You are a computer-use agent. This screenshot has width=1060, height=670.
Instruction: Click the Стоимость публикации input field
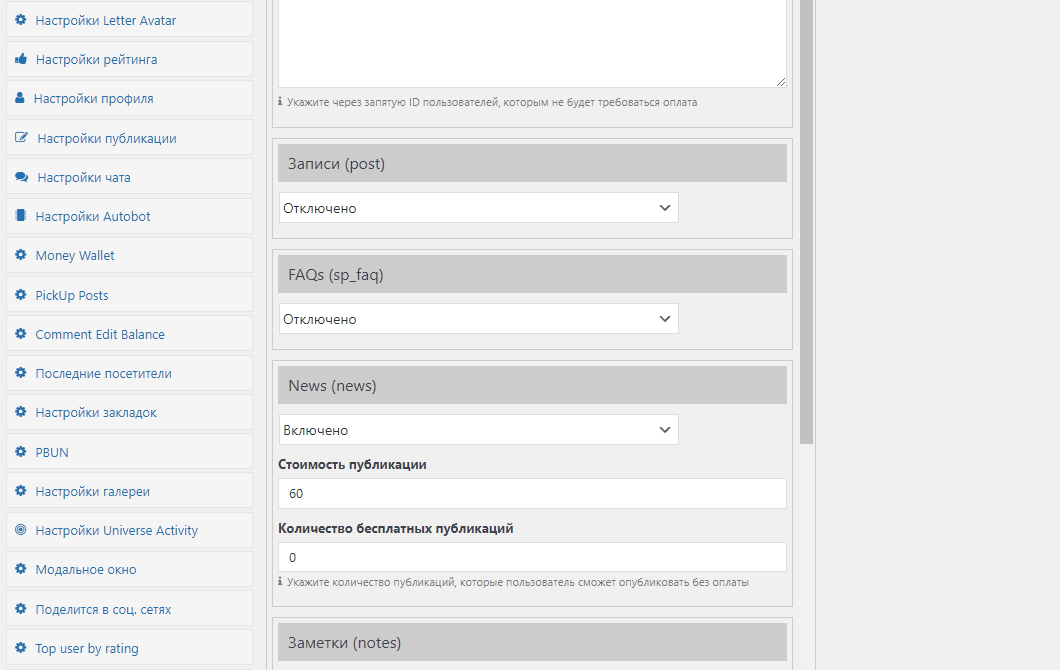pyautogui.click(x=532, y=493)
